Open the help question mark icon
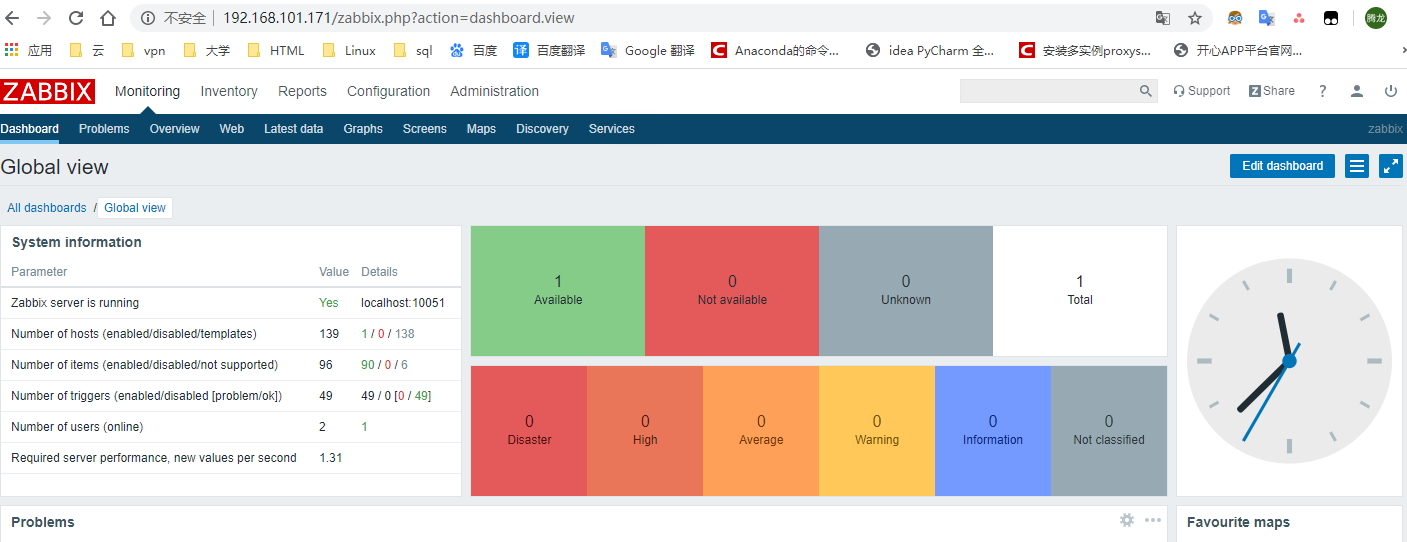Screen dimensions: 1407x542 (1323, 91)
